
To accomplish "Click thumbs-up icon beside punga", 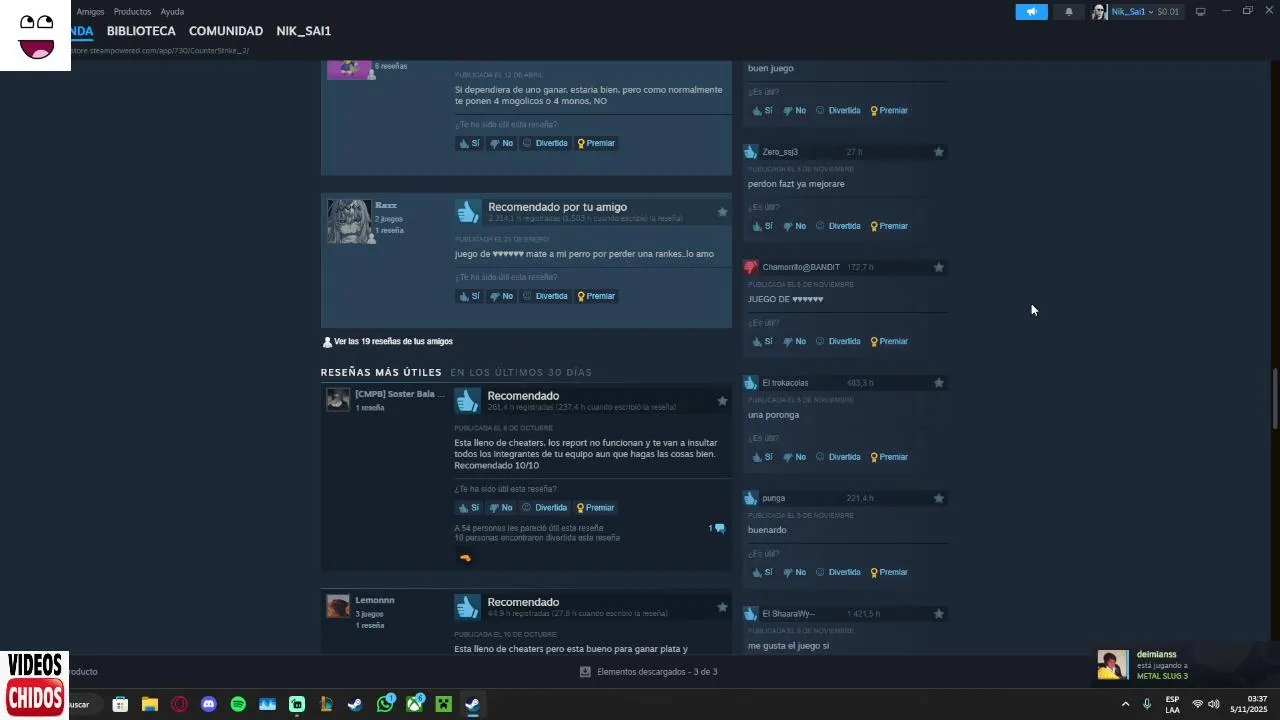I will point(751,498).
